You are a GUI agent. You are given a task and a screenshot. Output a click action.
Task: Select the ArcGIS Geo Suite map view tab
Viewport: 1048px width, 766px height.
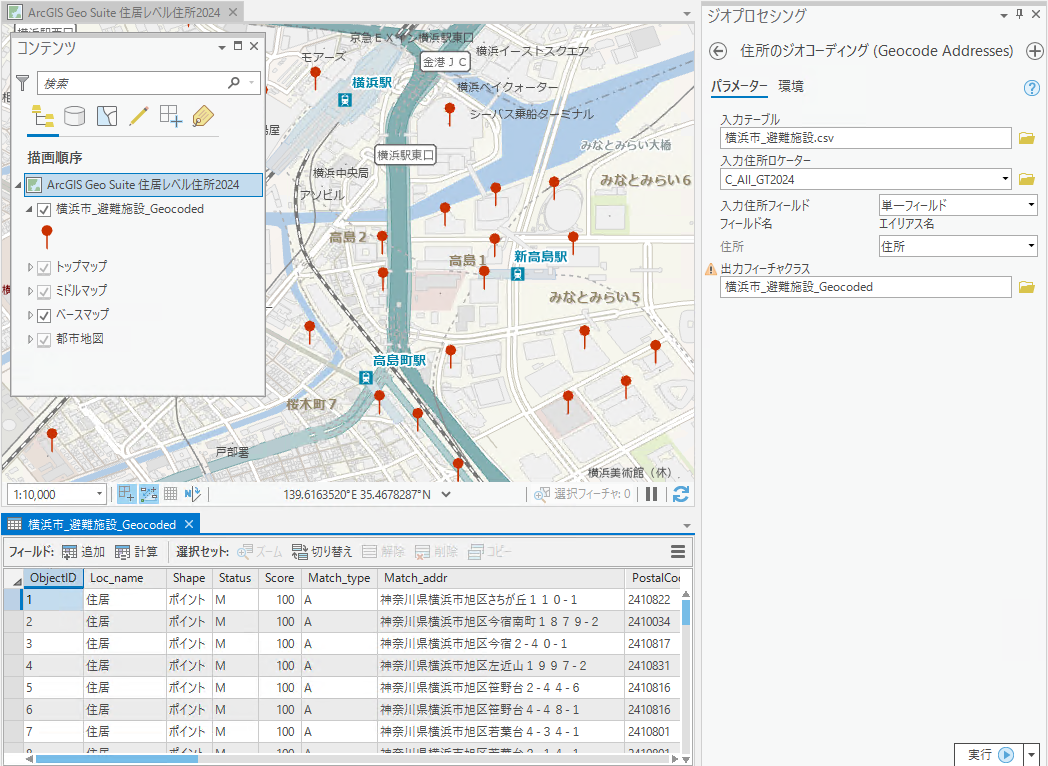123,12
